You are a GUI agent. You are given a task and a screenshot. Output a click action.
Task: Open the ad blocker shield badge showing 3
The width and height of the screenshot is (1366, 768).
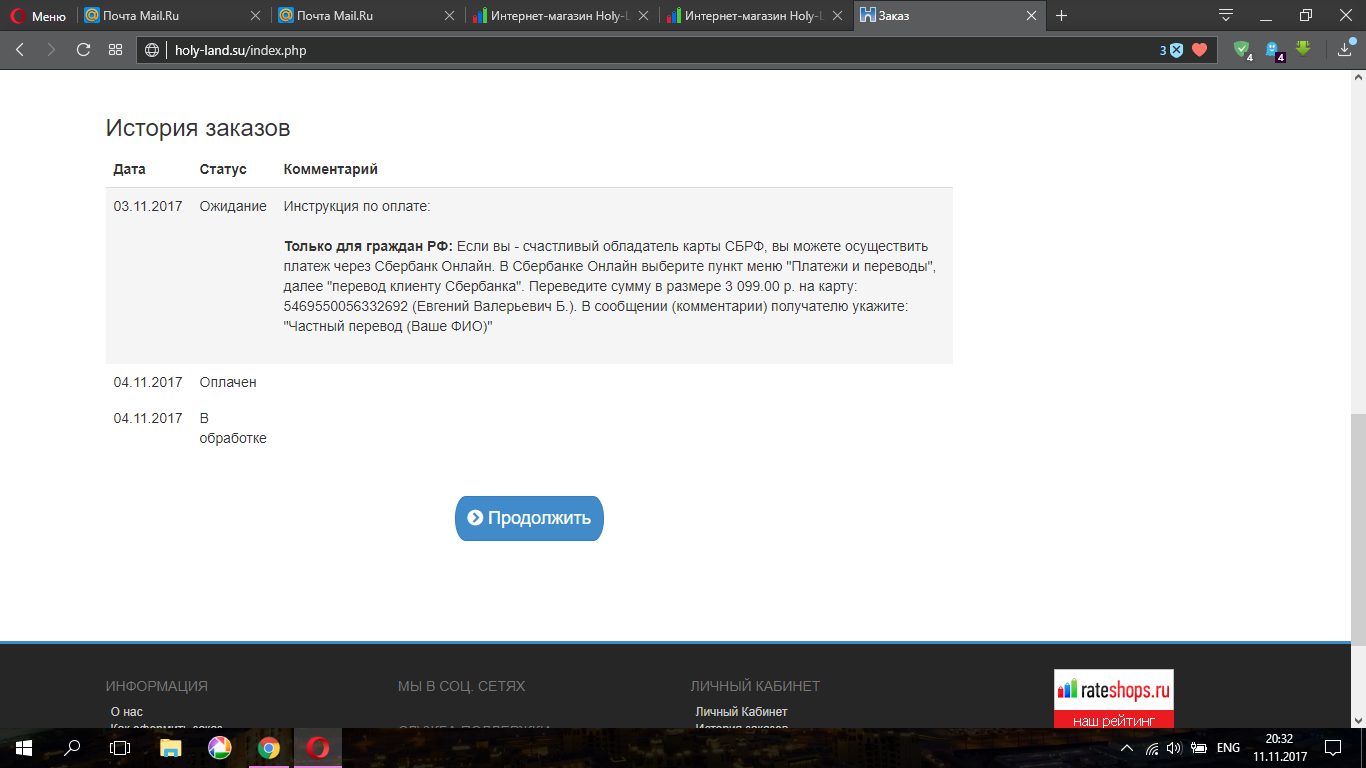(1172, 50)
